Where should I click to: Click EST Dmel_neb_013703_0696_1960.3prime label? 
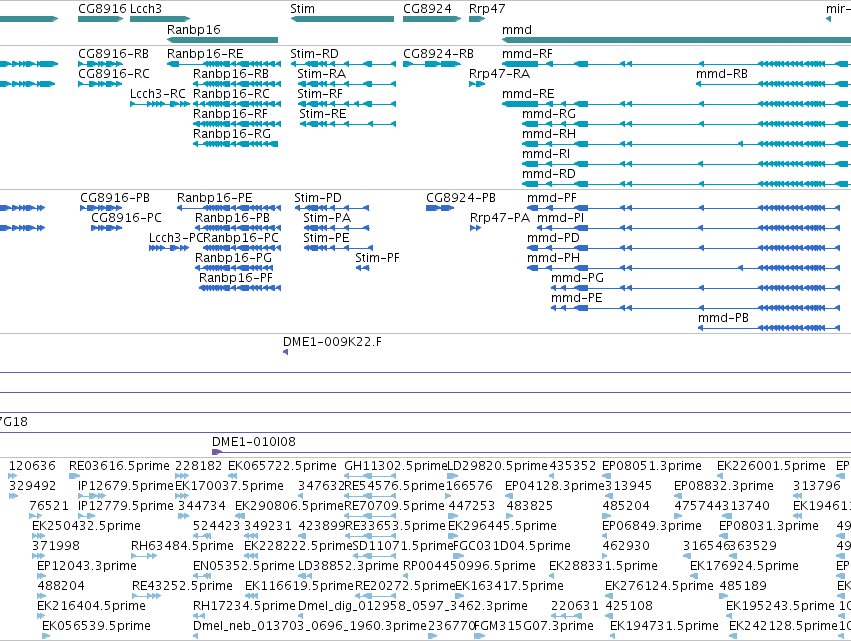[309, 626]
